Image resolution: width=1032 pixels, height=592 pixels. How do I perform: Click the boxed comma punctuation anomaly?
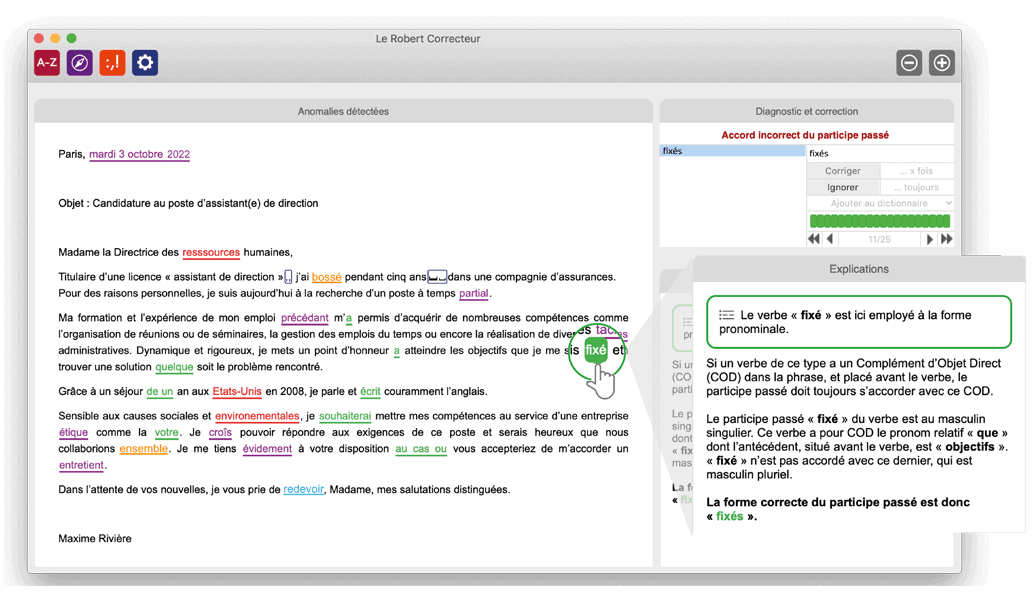point(288,277)
